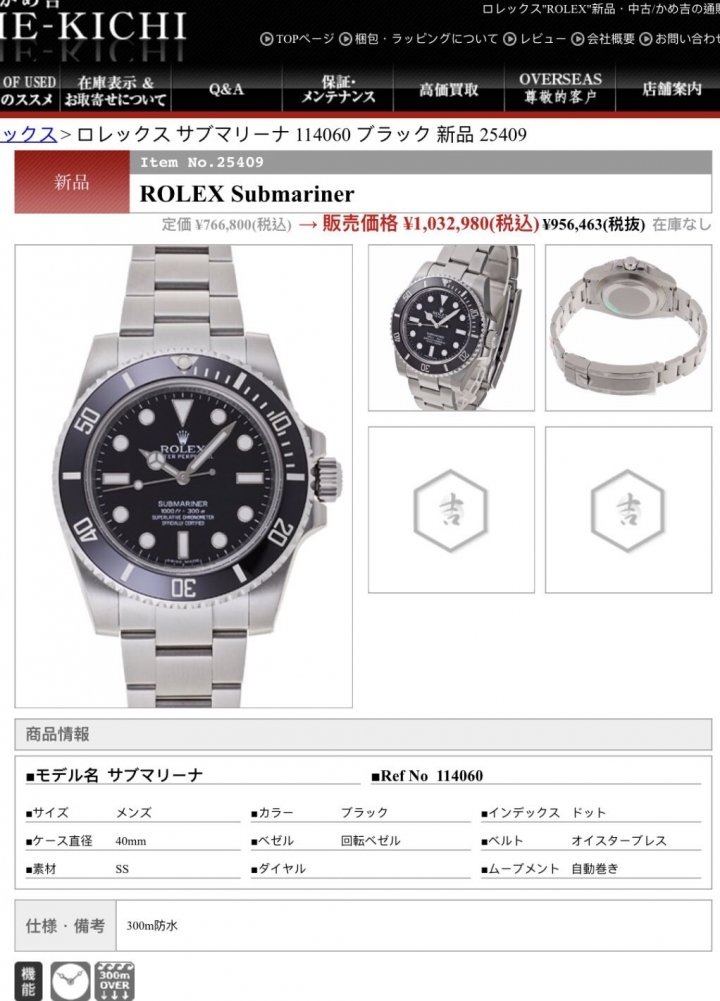Click the first hexagon placeholder image
This screenshot has width=720, height=1001.
(451, 509)
